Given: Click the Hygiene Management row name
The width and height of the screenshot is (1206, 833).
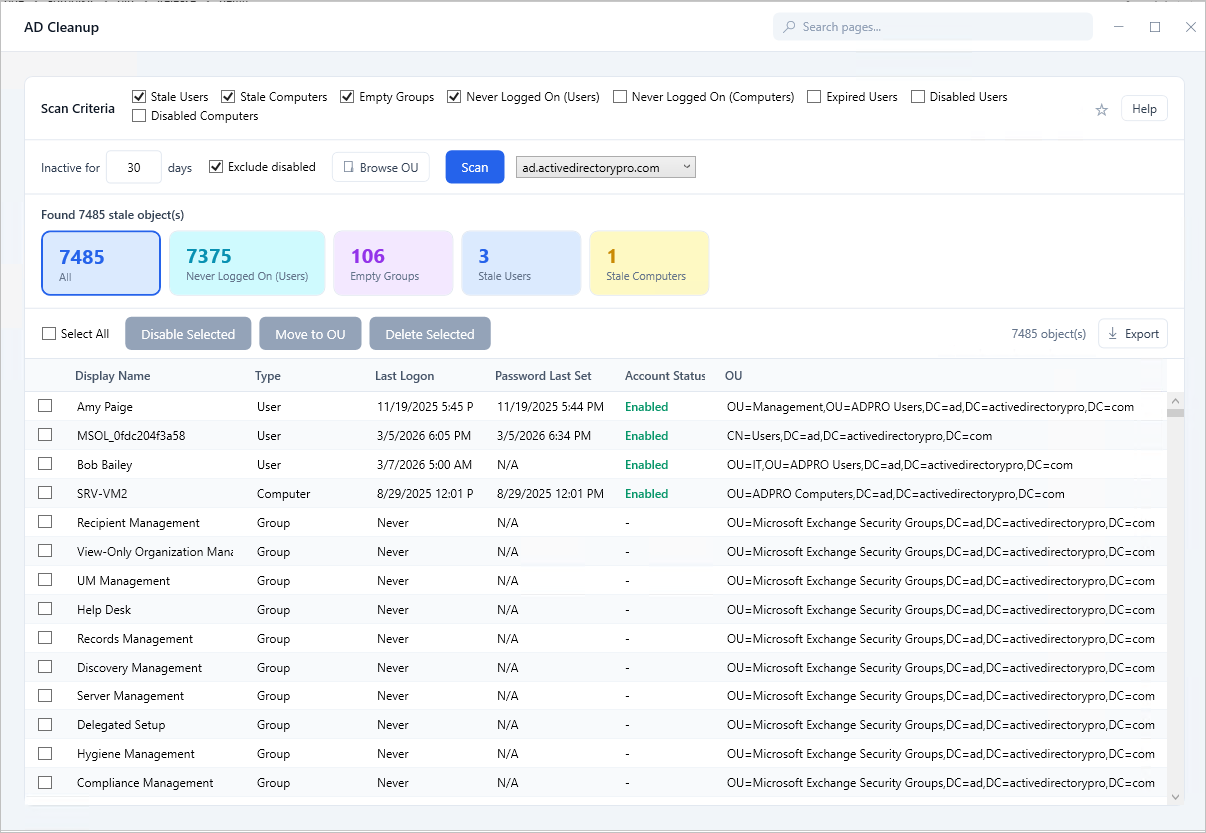Looking at the screenshot, I should click(x=136, y=754).
